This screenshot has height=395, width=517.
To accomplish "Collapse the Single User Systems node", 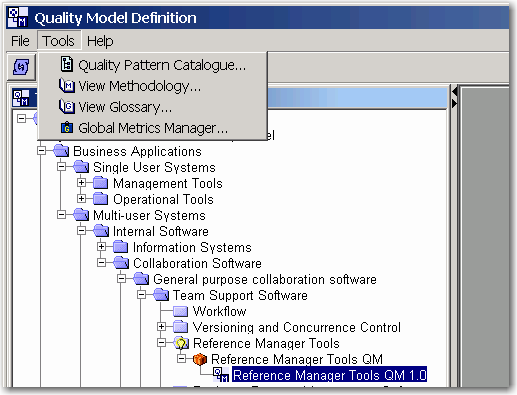I will tap(61, 167).
